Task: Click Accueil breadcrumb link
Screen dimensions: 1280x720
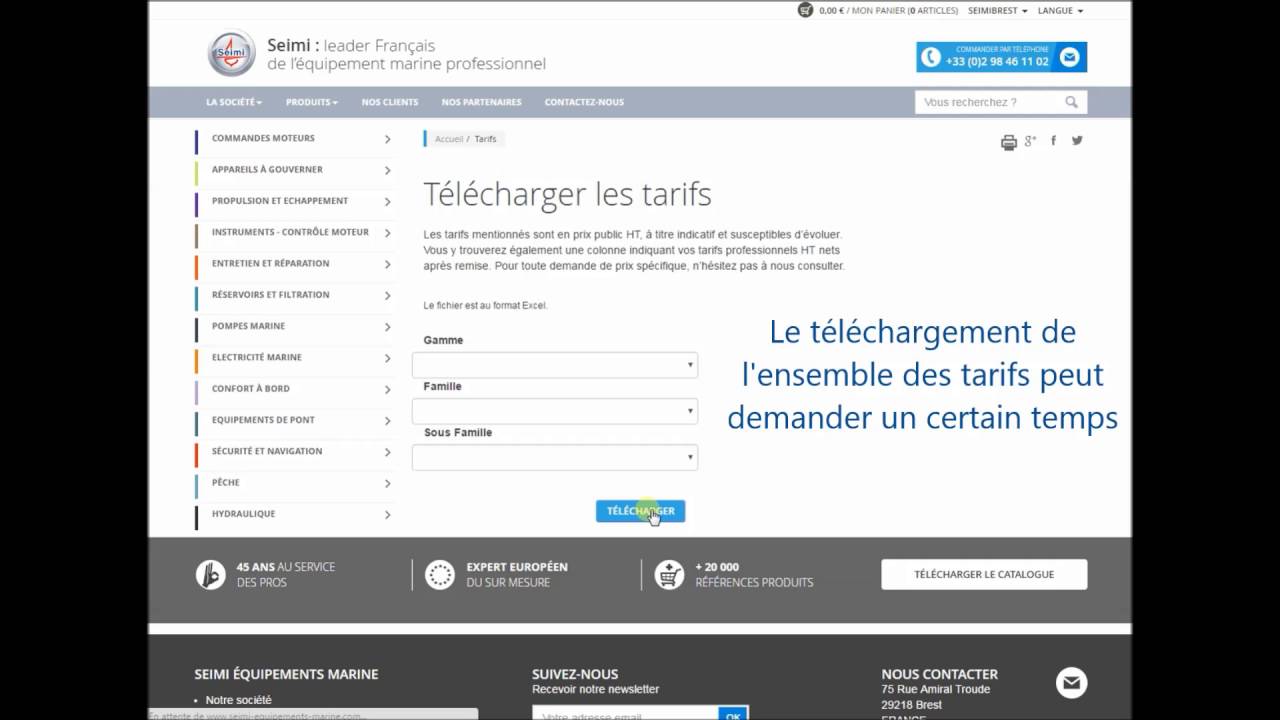Action: point(449,139)
